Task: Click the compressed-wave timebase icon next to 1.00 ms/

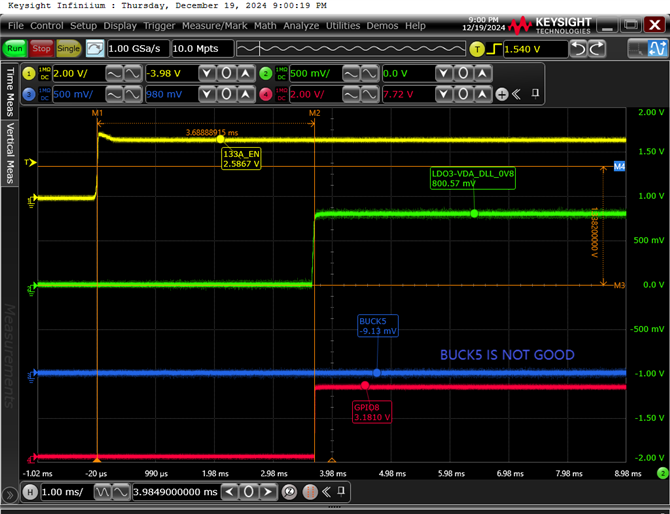Action: [x=102, y=492]
